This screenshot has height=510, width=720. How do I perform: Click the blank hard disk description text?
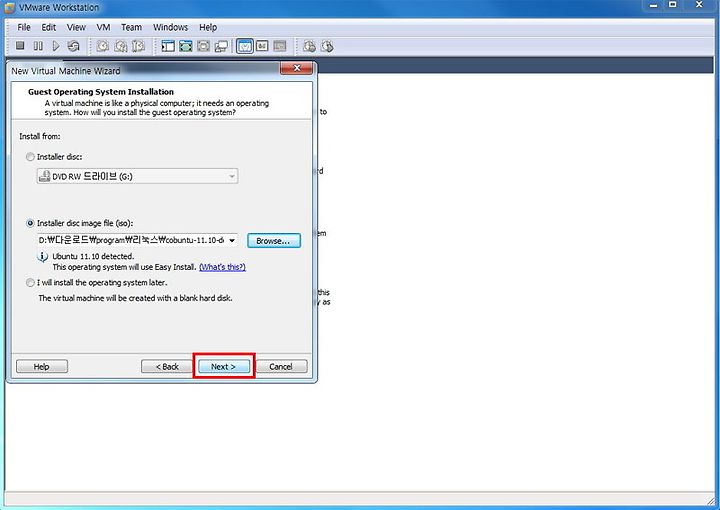tap(135, 298)
